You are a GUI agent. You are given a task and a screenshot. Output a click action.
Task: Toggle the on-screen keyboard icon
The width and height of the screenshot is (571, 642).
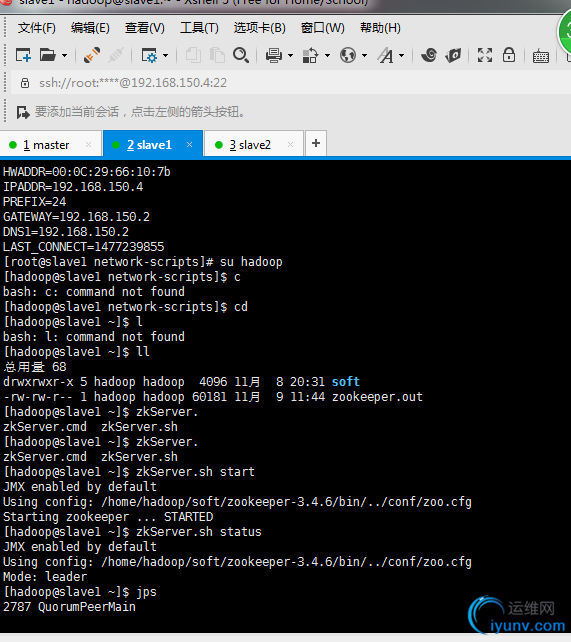point(541,56)
